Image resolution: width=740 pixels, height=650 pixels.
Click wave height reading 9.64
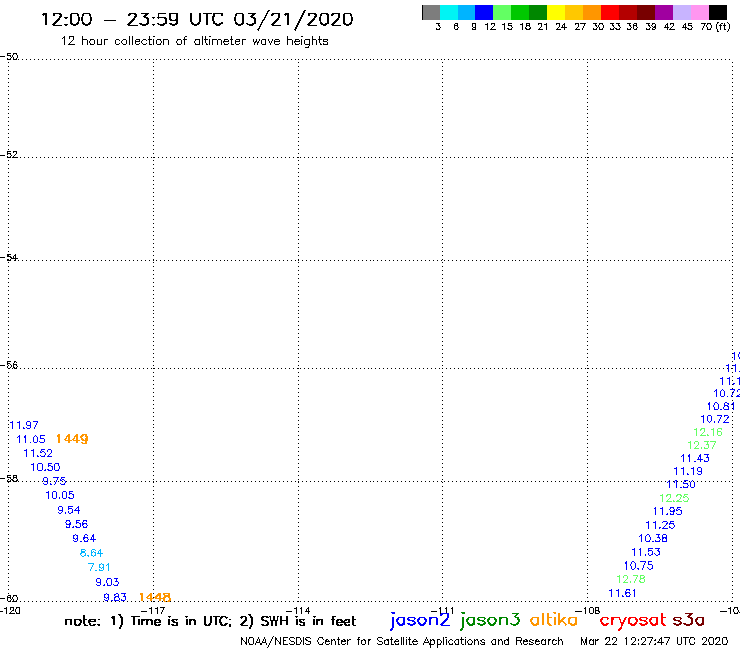[x=84, y=539]
